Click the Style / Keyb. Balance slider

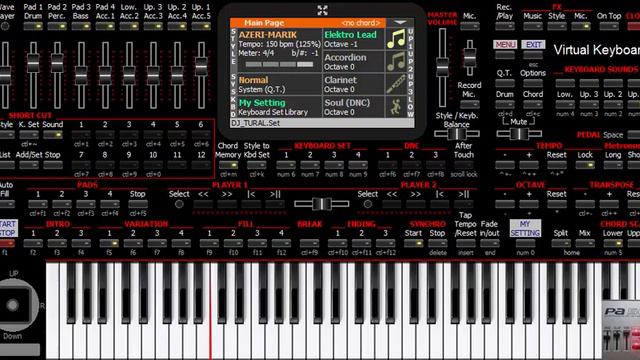(457, 133)
